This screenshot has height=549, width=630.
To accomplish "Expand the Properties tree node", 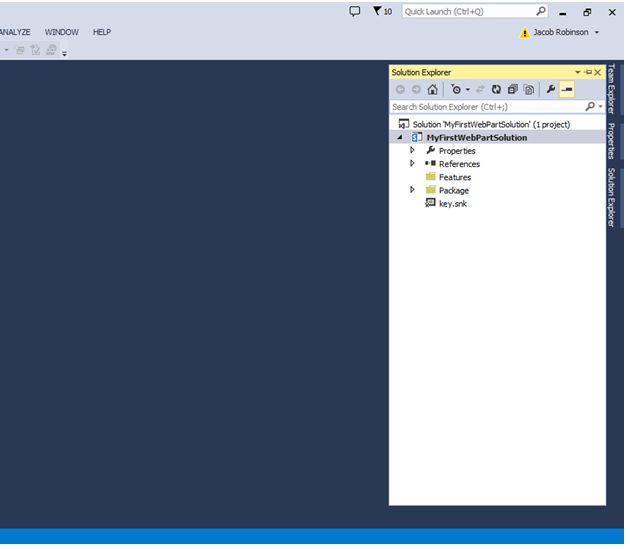I will 412,150.
